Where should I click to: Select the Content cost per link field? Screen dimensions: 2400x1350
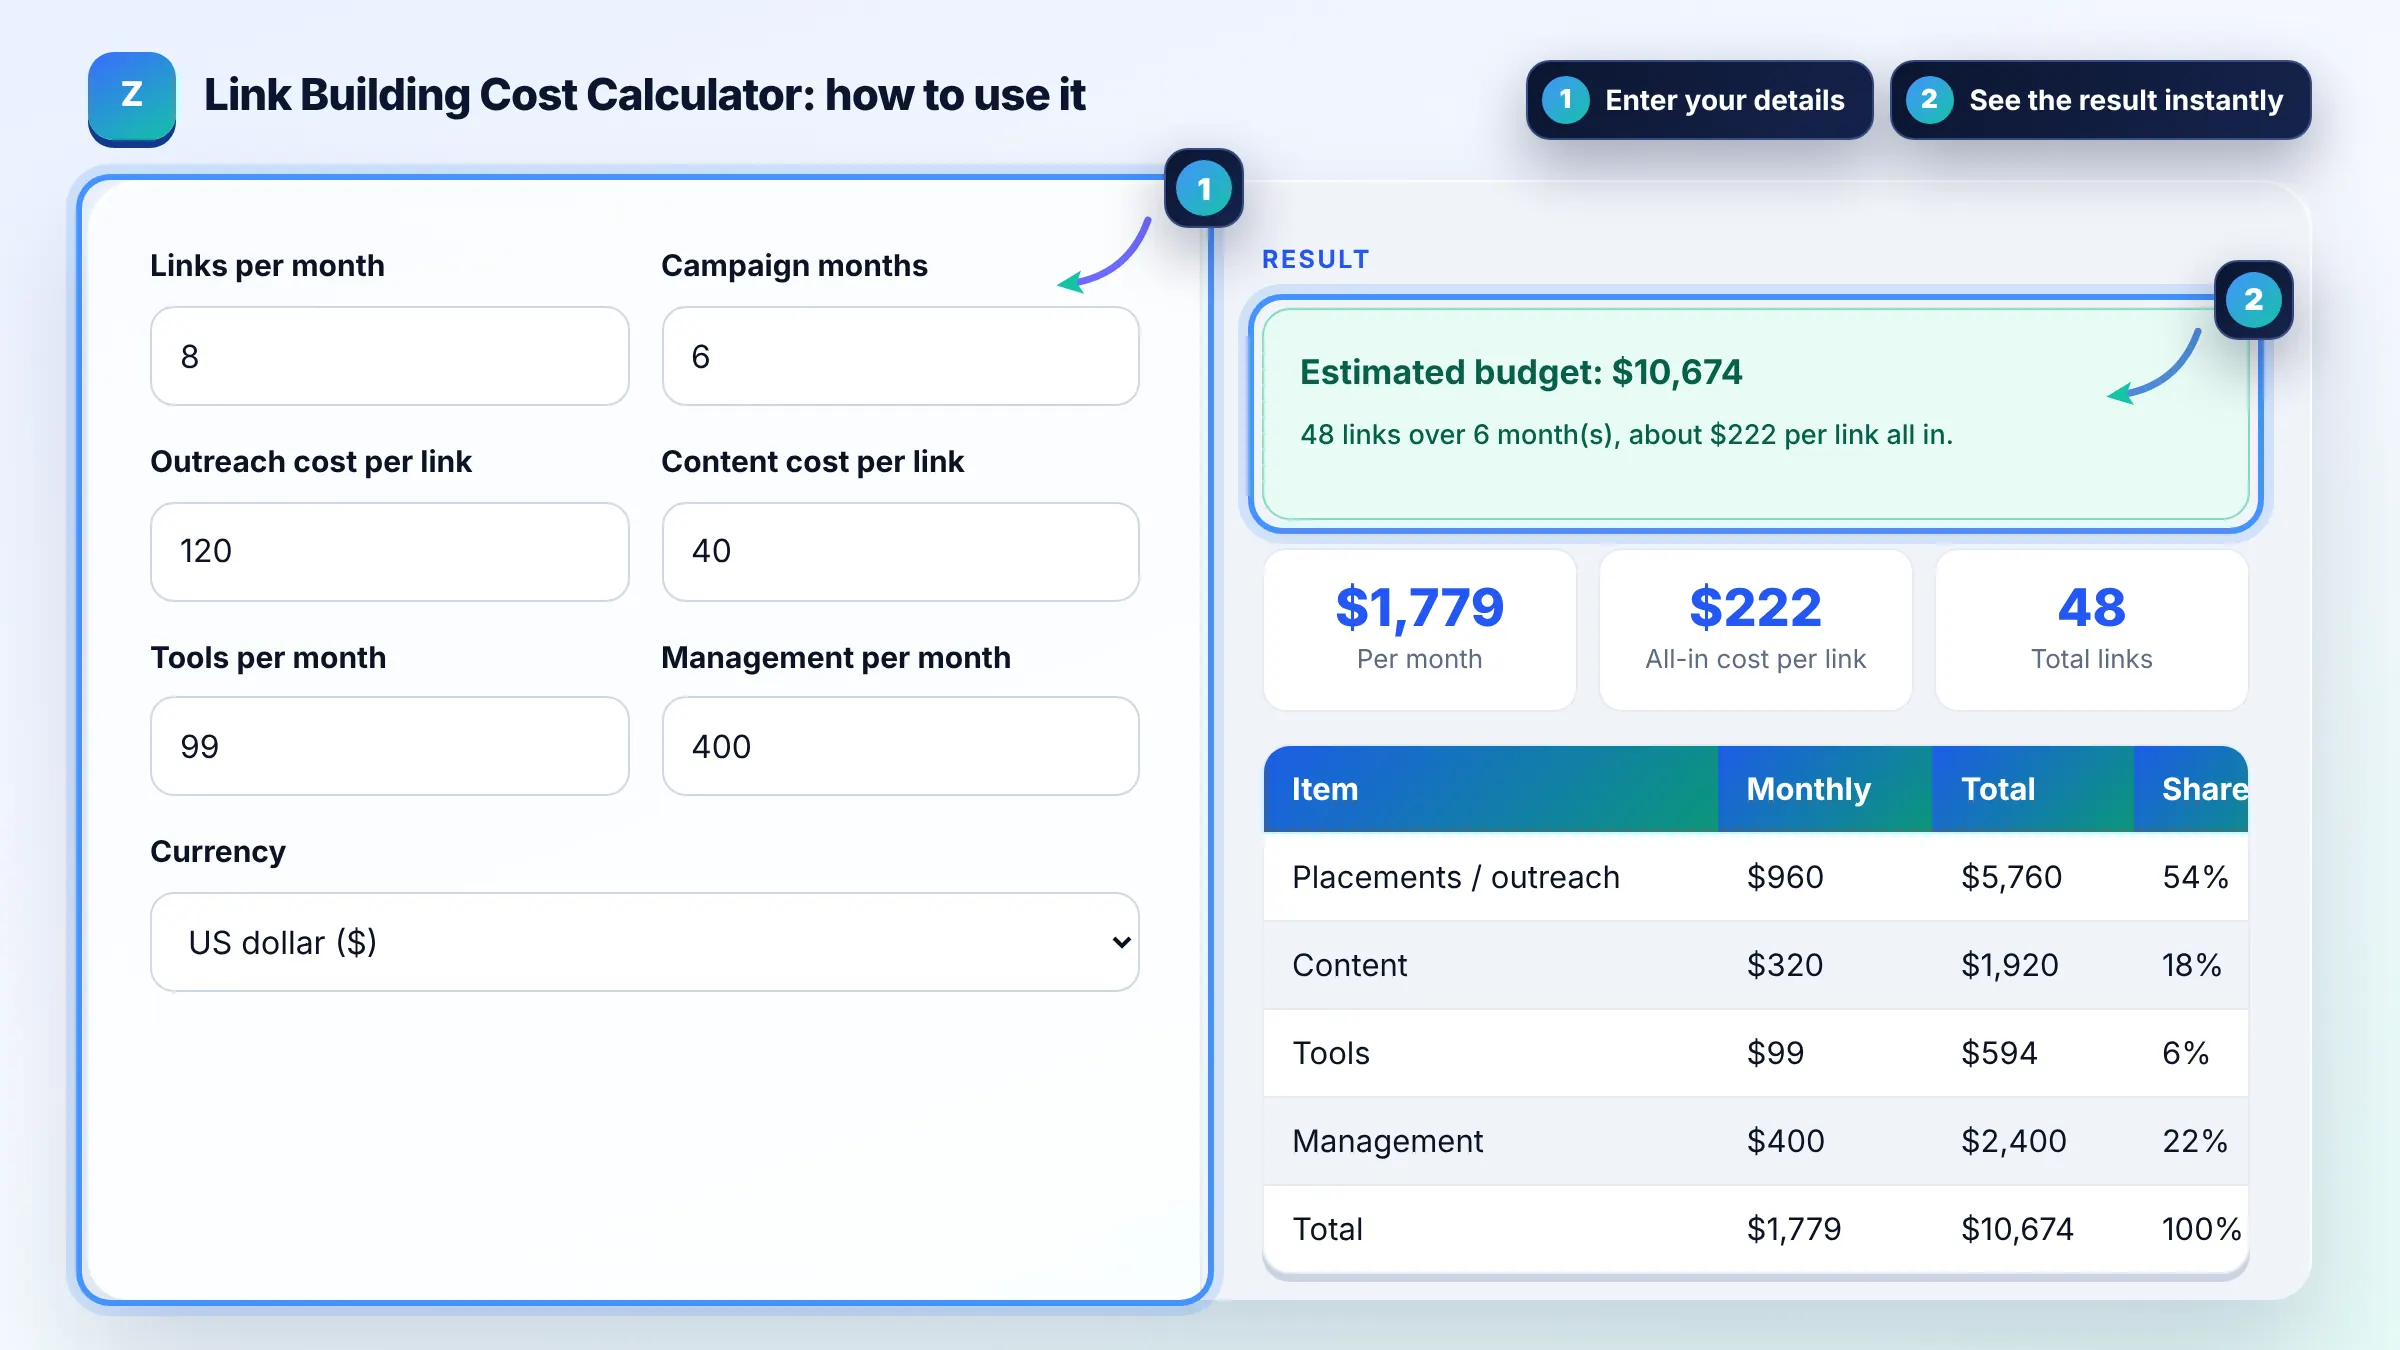click(900, 551)
